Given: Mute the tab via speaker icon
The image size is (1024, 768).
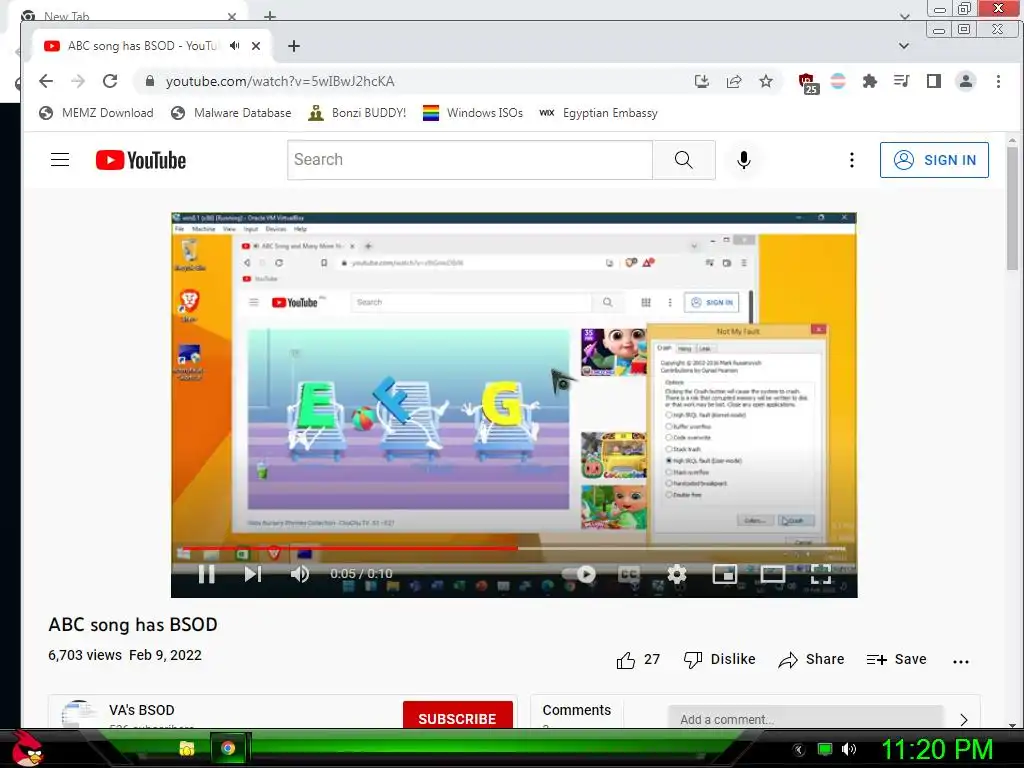Looking at the screenshot, I should [234, 46].
